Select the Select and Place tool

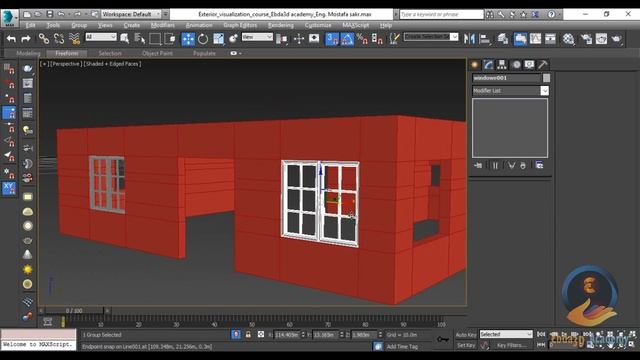click(233, 39)
